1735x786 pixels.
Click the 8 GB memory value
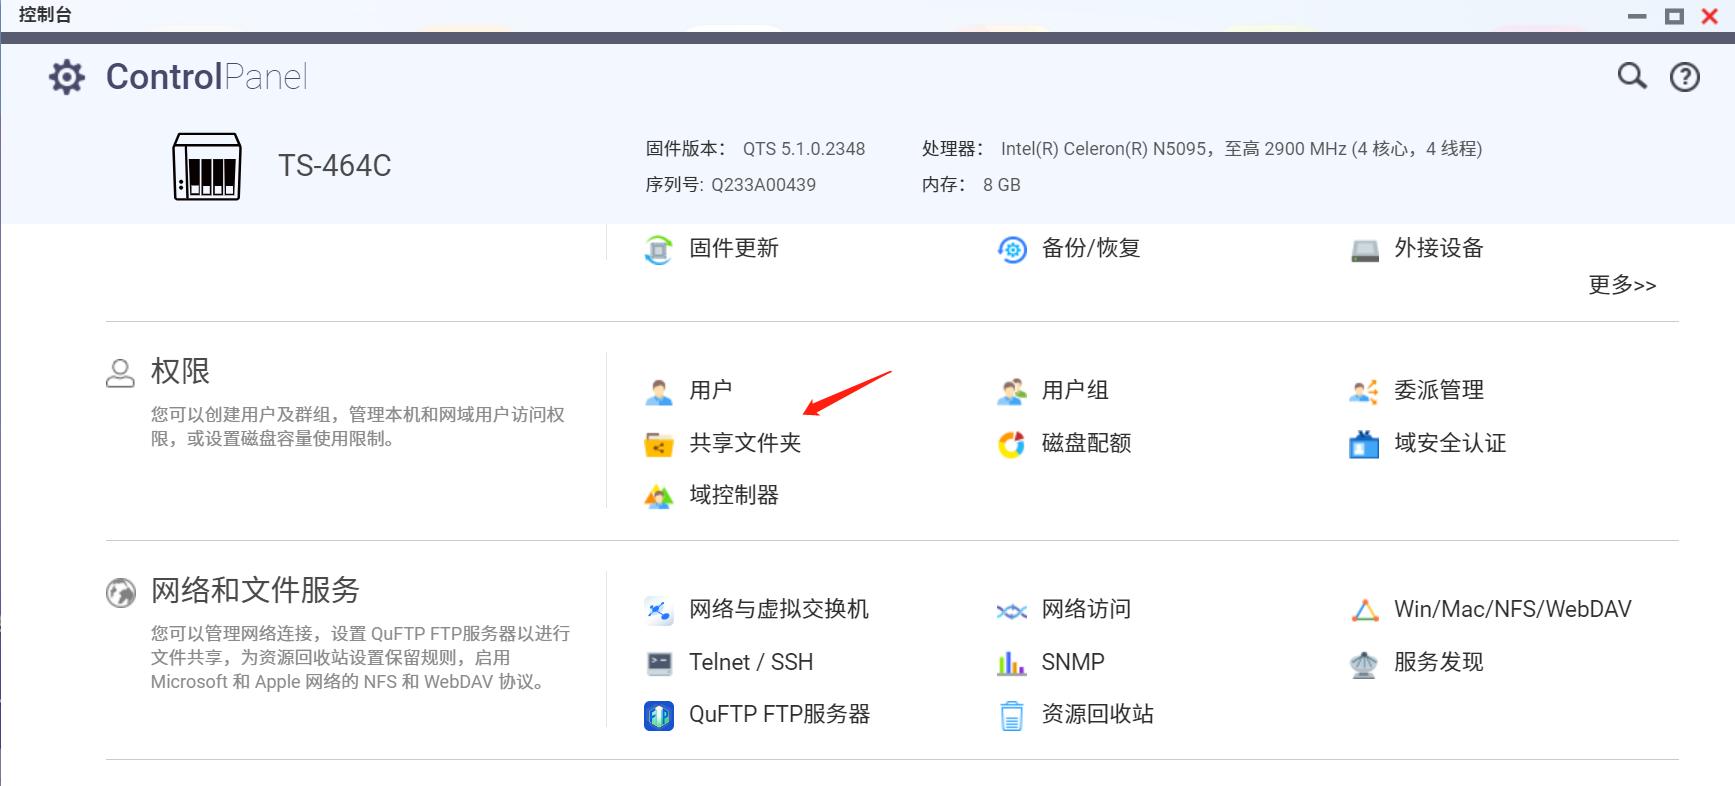[1002, 185]
